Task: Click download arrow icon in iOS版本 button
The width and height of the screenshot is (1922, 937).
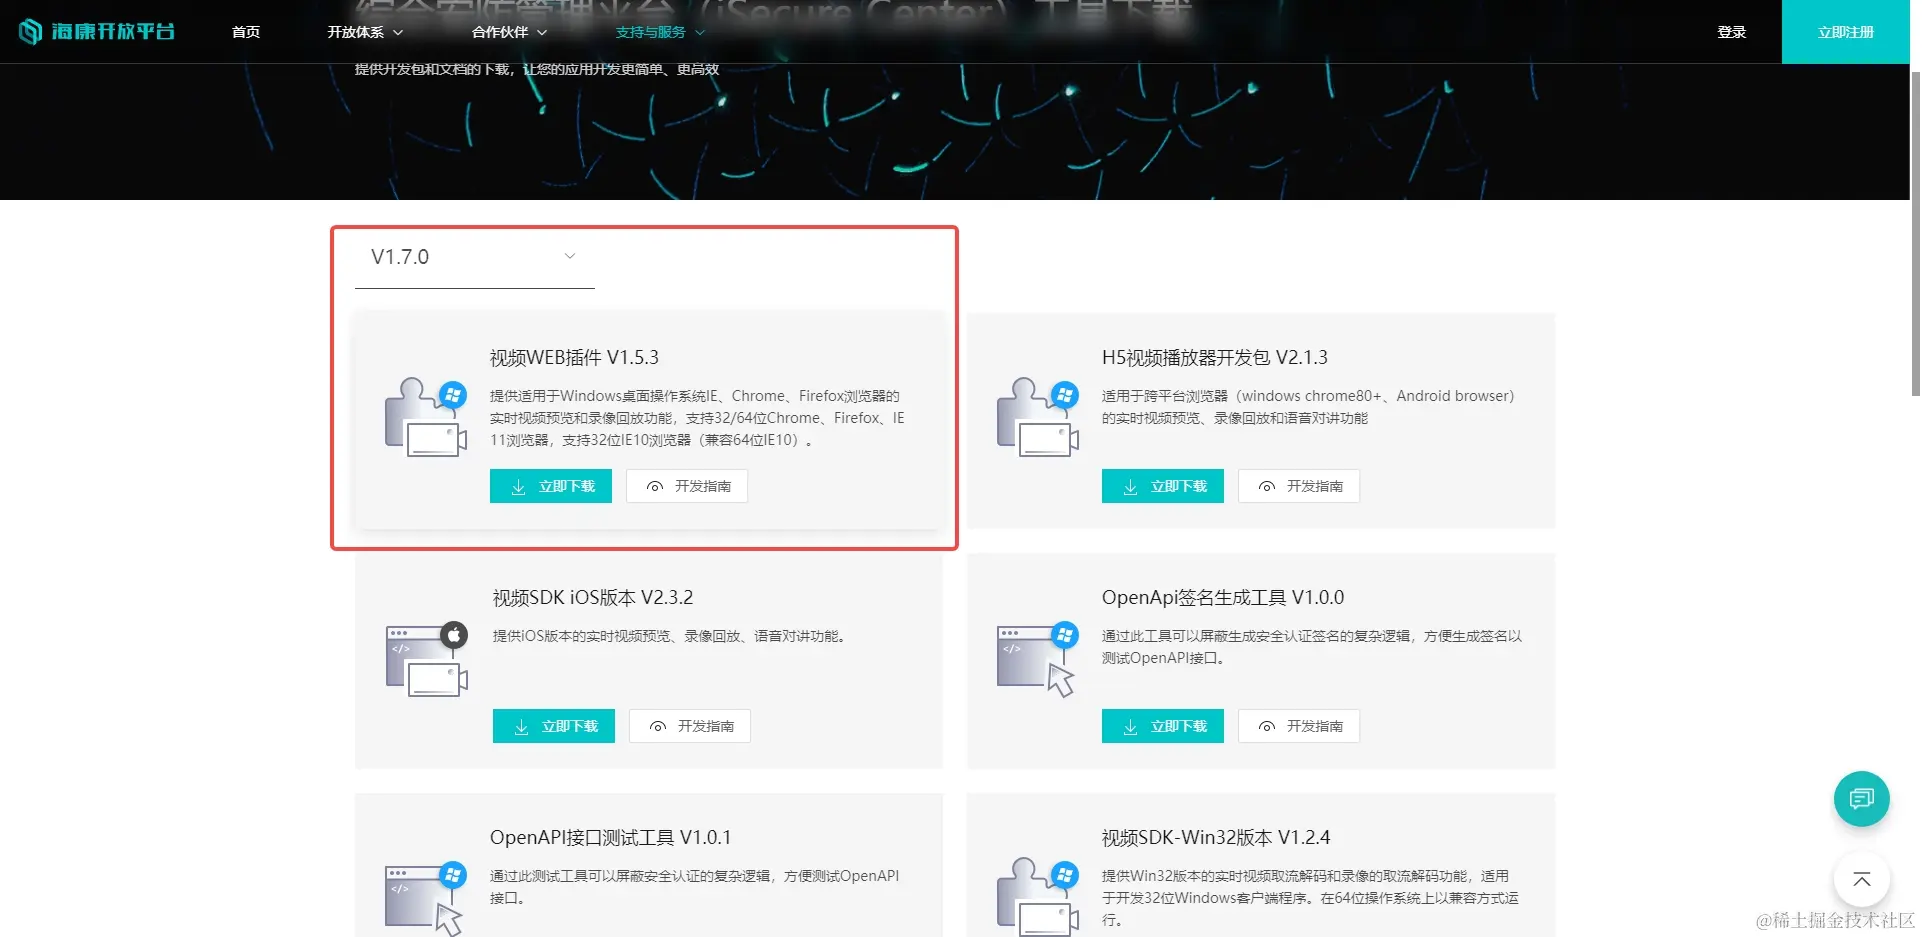Action: point(521,727)
